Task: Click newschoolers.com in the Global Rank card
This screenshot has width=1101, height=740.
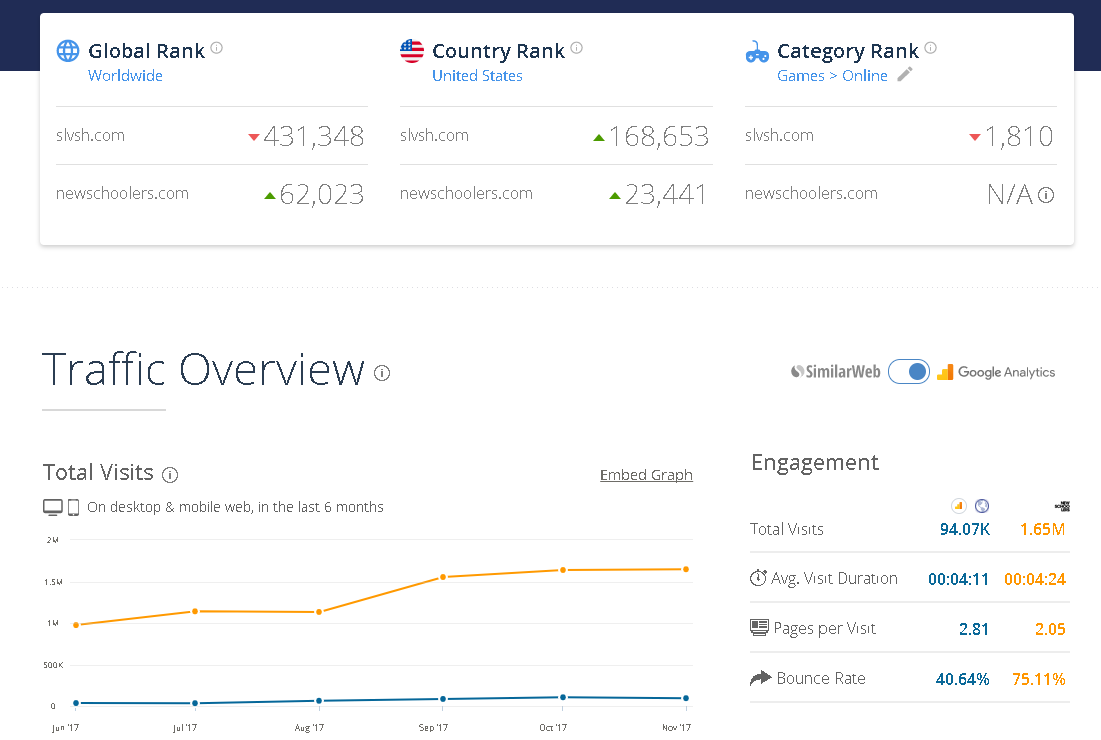Action: [122, 194]
